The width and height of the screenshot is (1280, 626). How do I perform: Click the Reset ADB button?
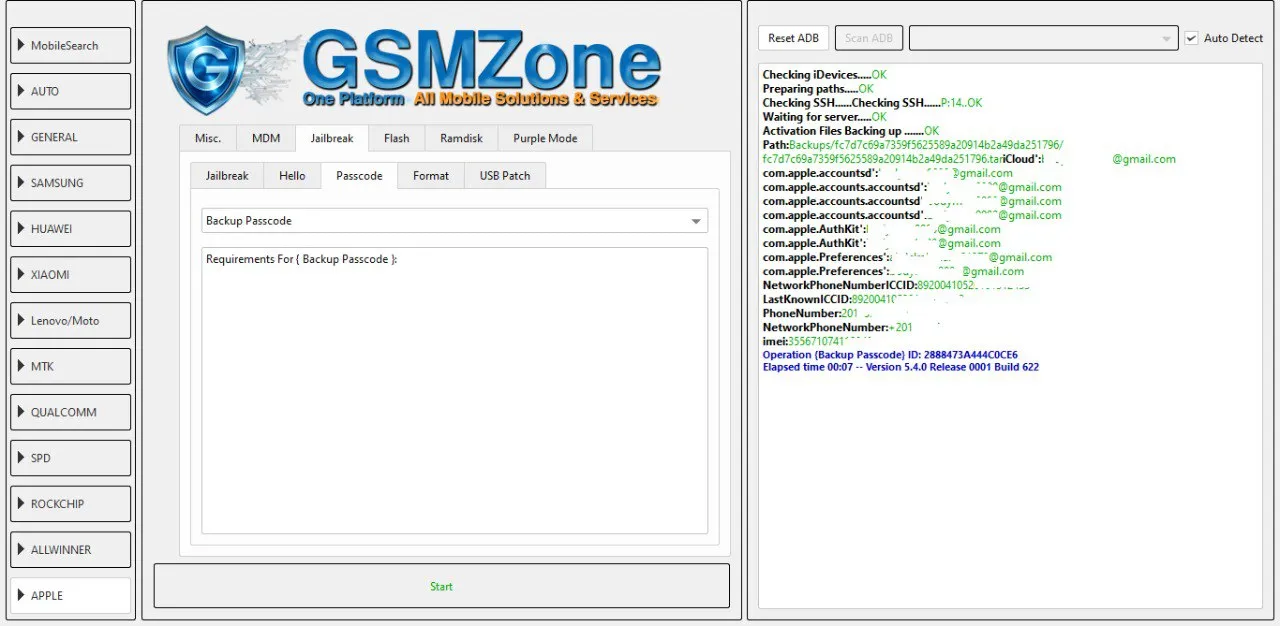793,38
